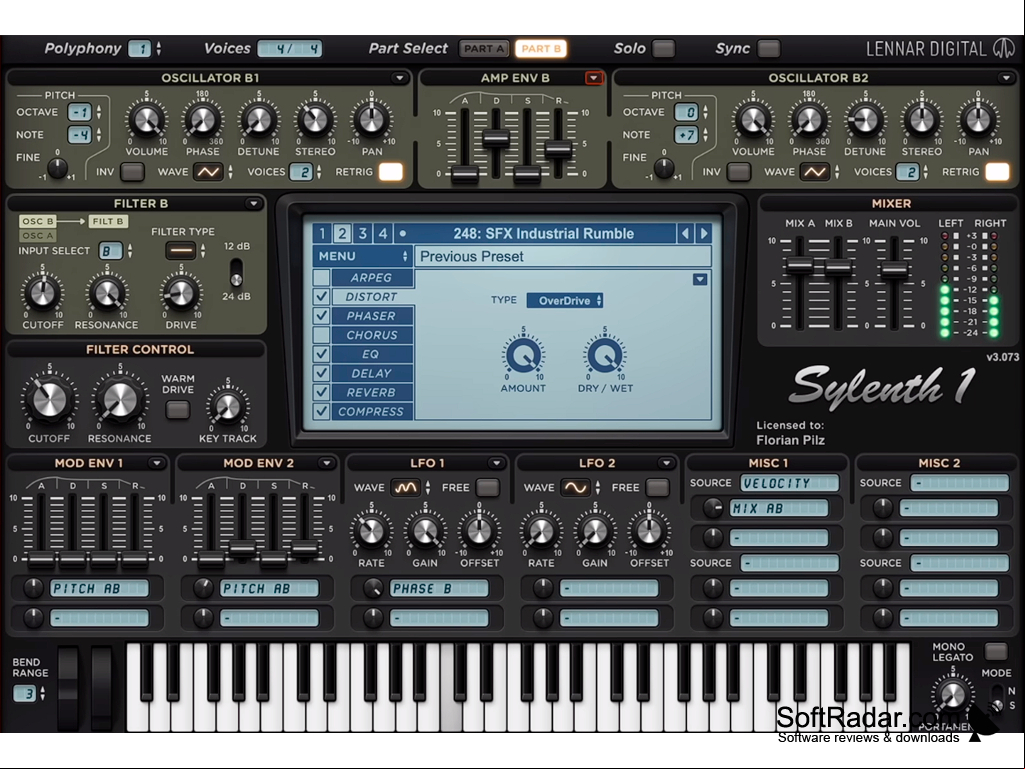Click the Mod Env 1 PITCH AB destination
The width and height of the screenshot is (1025, 769).
point(99,589)
